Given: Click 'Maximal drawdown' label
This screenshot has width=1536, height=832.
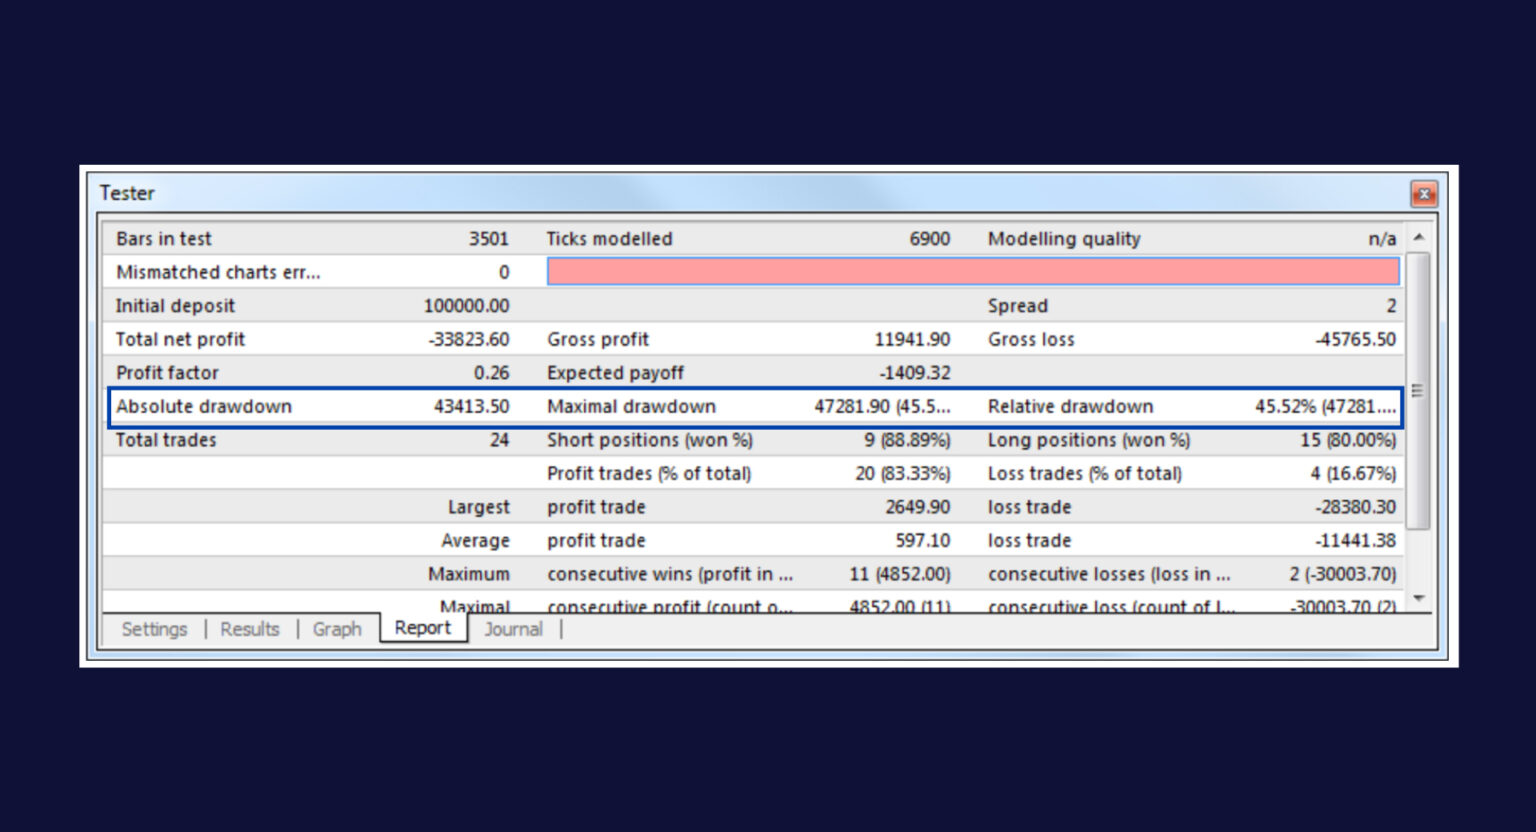Looking at the screenshot, I should click(631, 407).
